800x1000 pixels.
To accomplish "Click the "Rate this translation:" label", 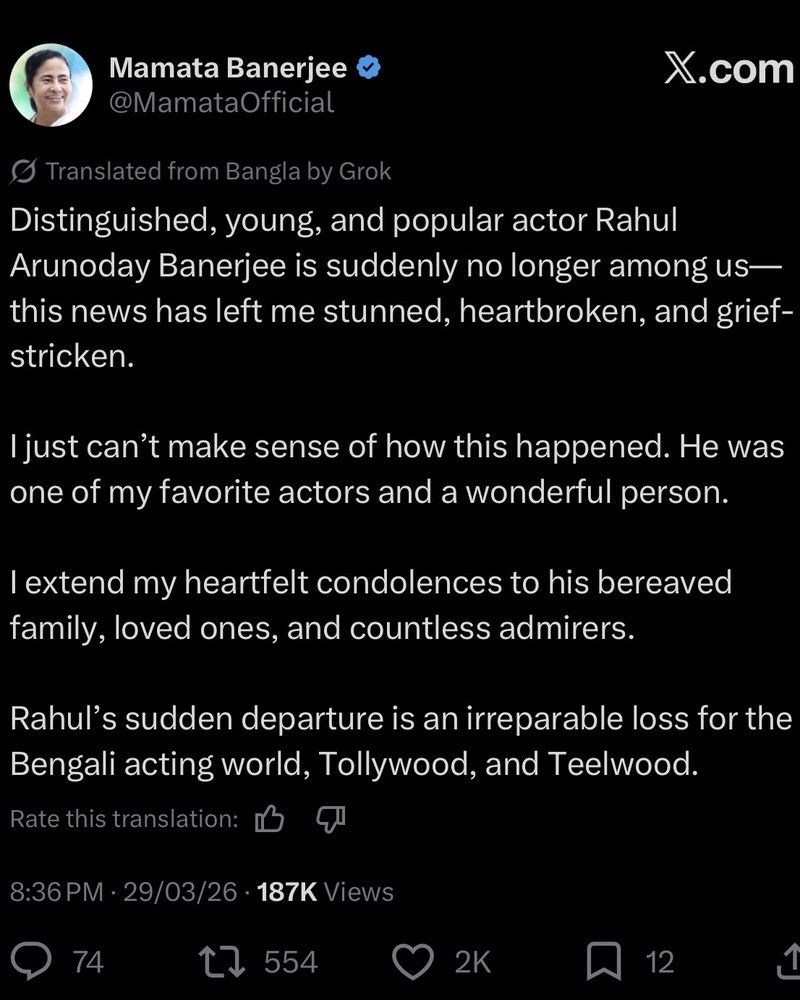I will click(124, 819).
